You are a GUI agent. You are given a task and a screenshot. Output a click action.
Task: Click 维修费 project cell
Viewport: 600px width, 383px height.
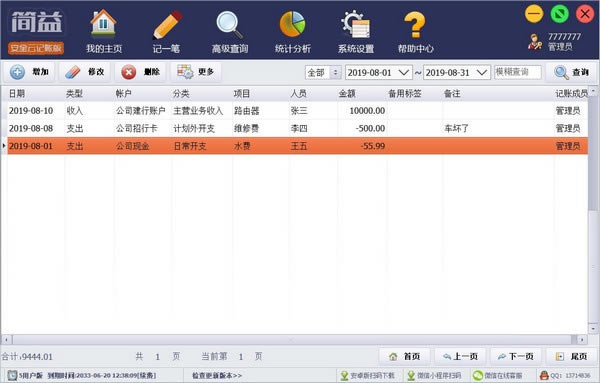246,129
